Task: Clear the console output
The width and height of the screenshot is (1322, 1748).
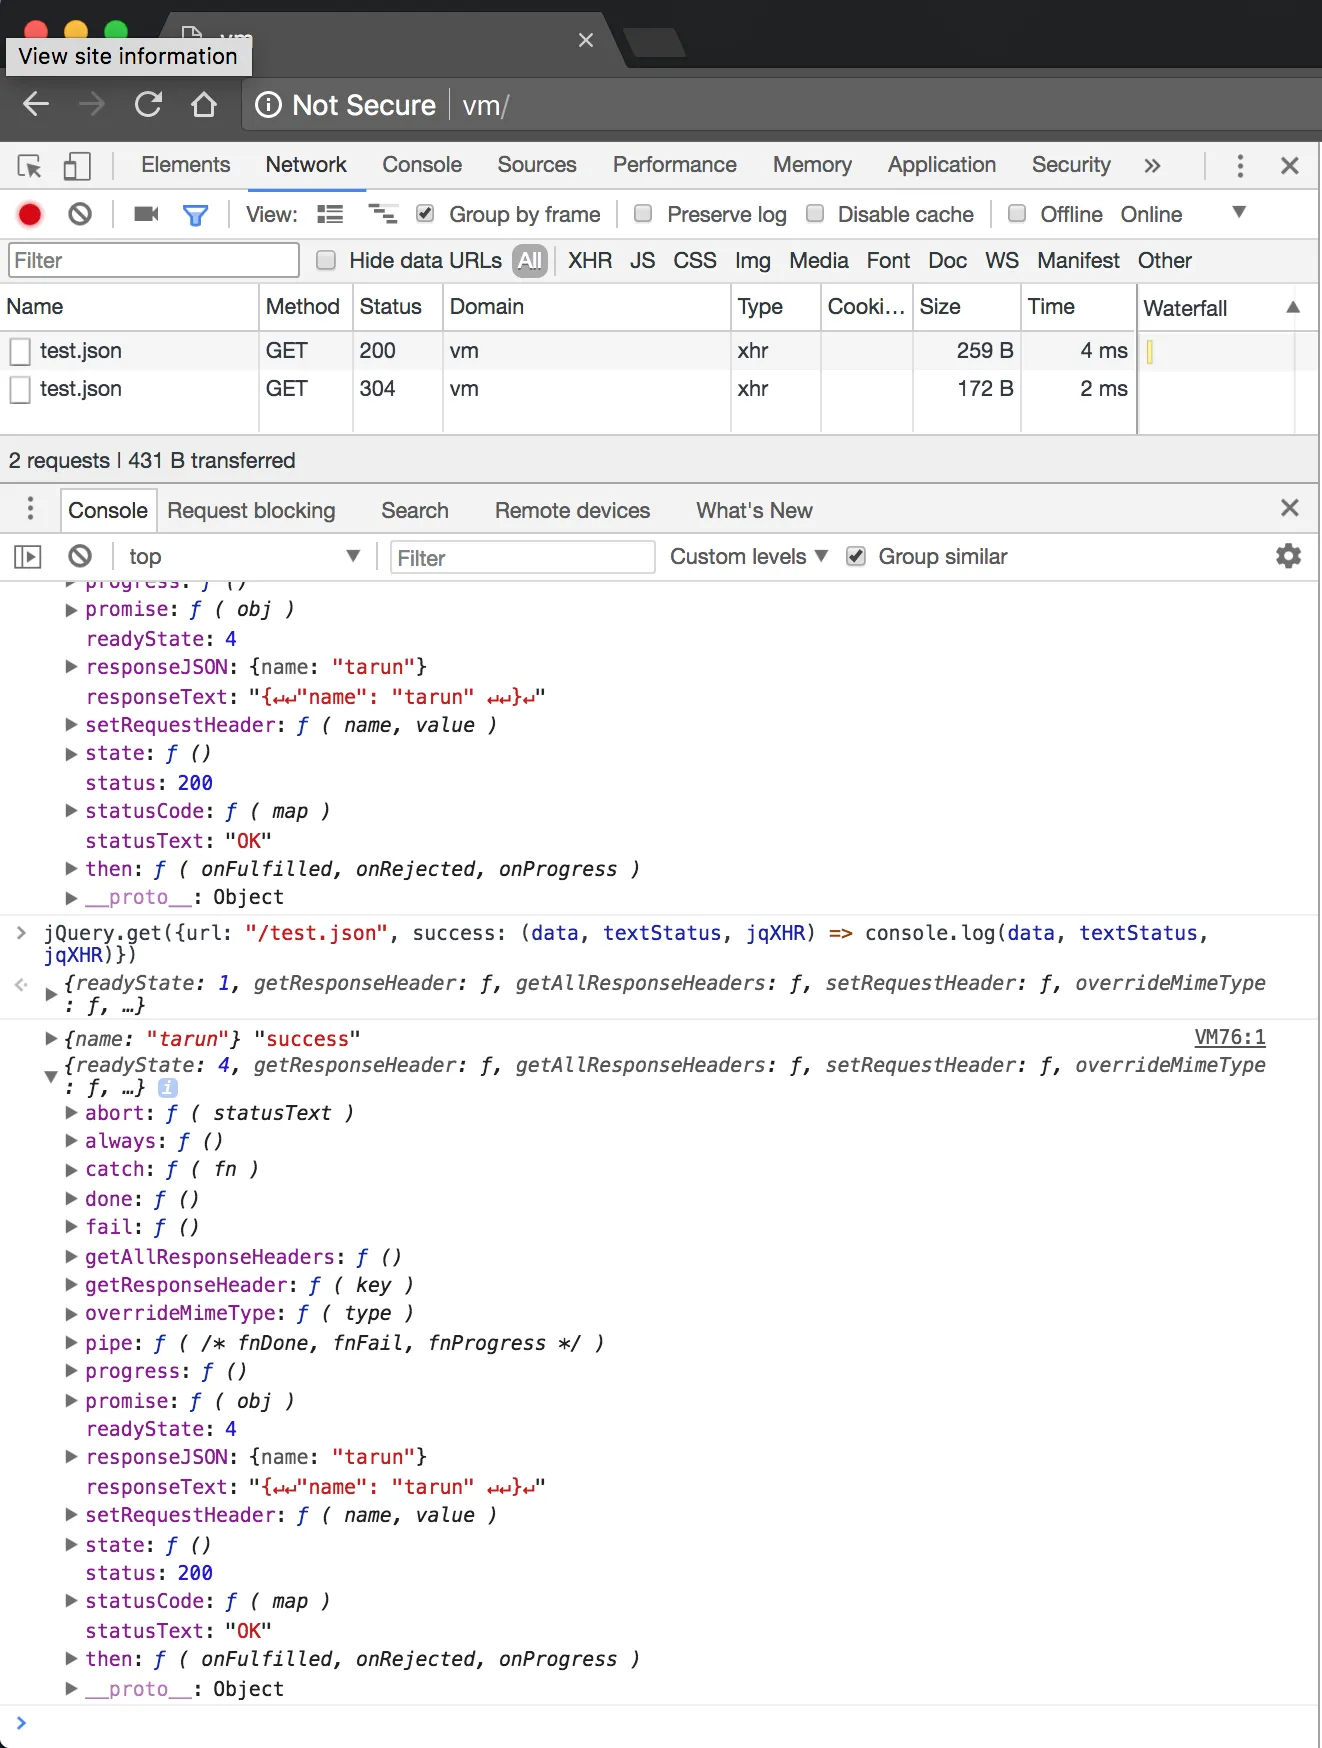Action: point(80,556)
